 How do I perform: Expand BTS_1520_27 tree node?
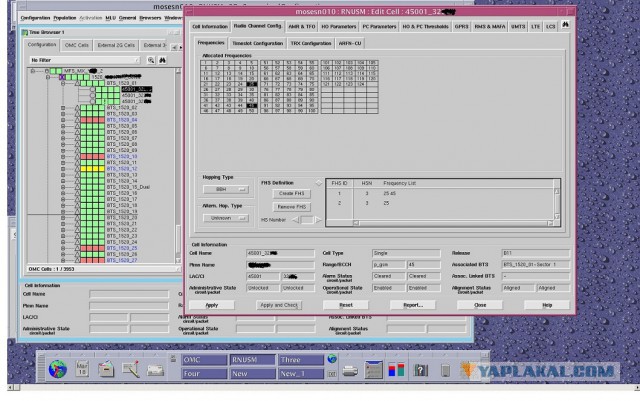click(63, 260)
